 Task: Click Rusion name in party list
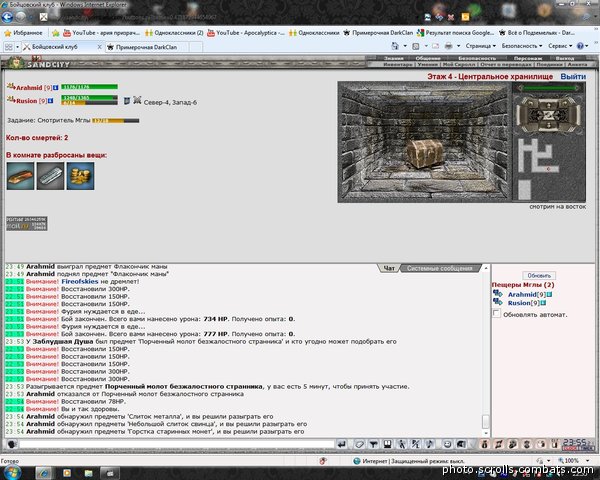[27, 101]
